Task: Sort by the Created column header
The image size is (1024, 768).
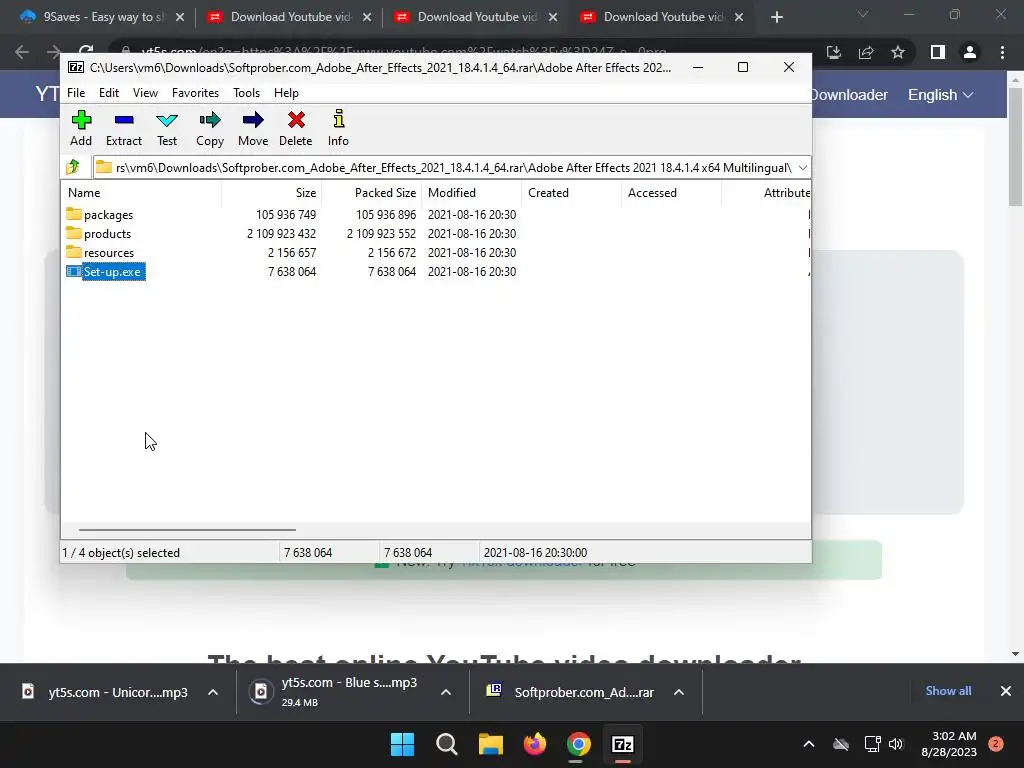Action: click(571, 193)
